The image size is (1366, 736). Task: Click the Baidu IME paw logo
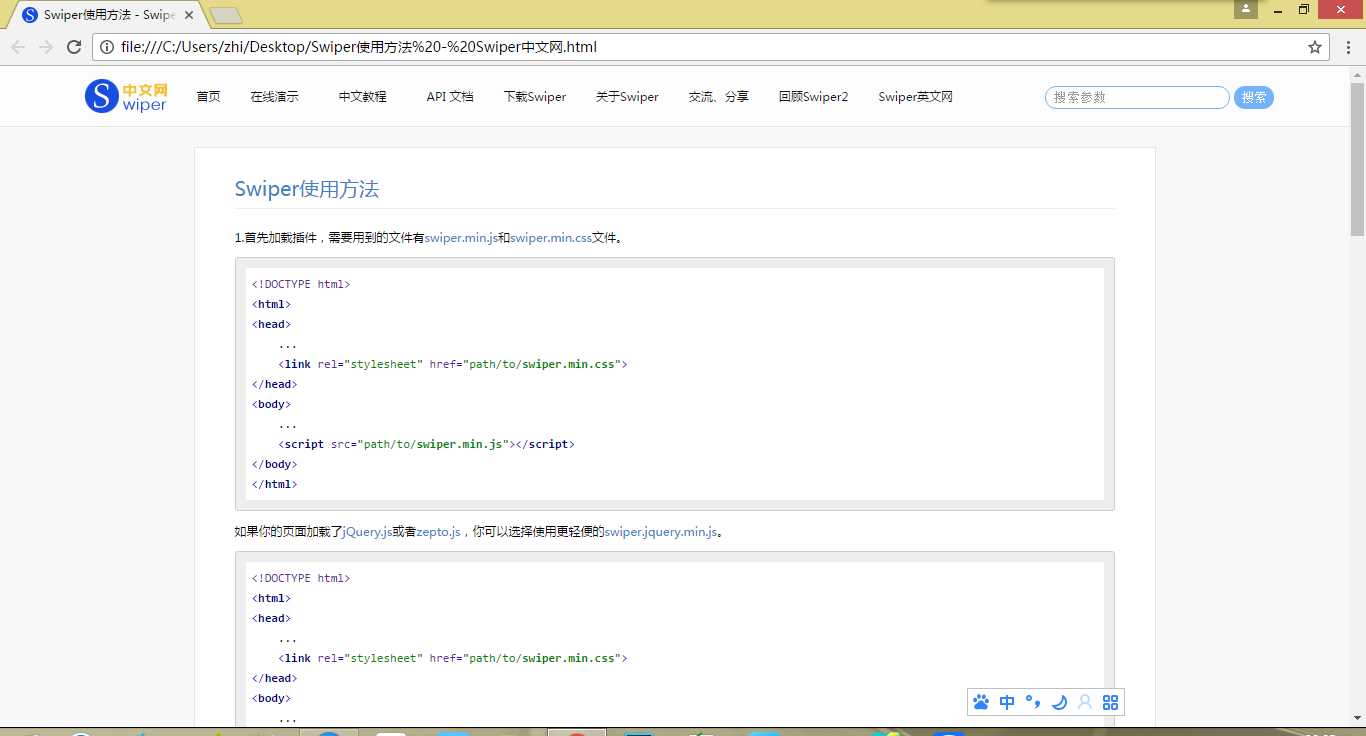[981, 702]
